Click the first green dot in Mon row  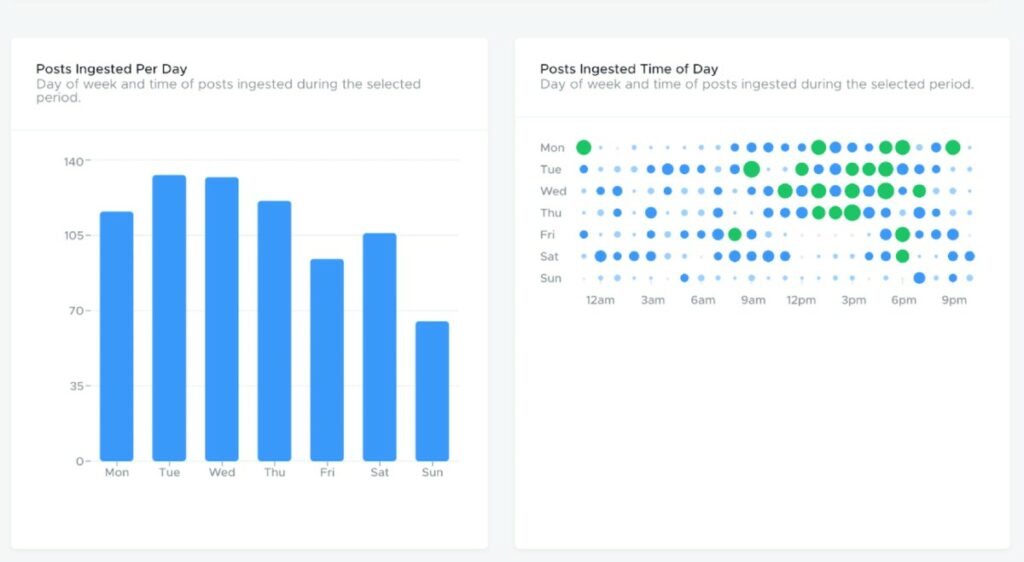[584, 147]
